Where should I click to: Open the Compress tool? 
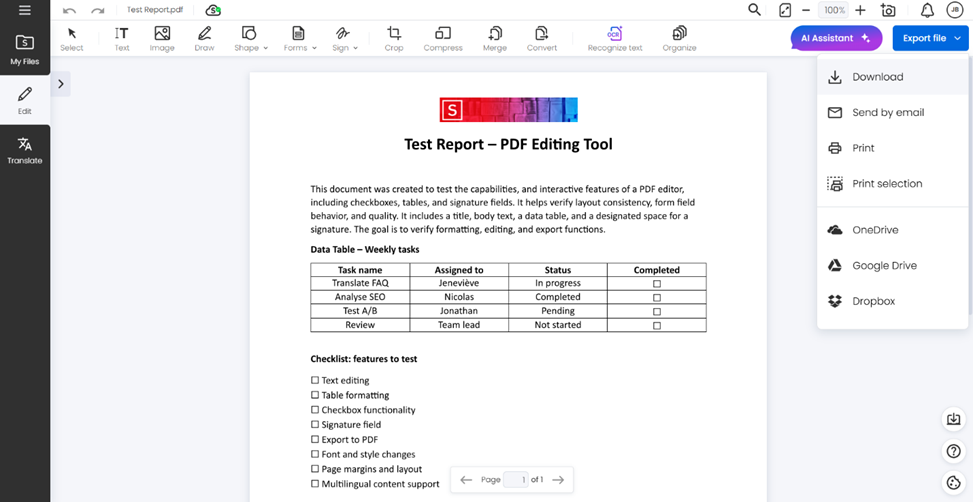(x=443, y=38)
